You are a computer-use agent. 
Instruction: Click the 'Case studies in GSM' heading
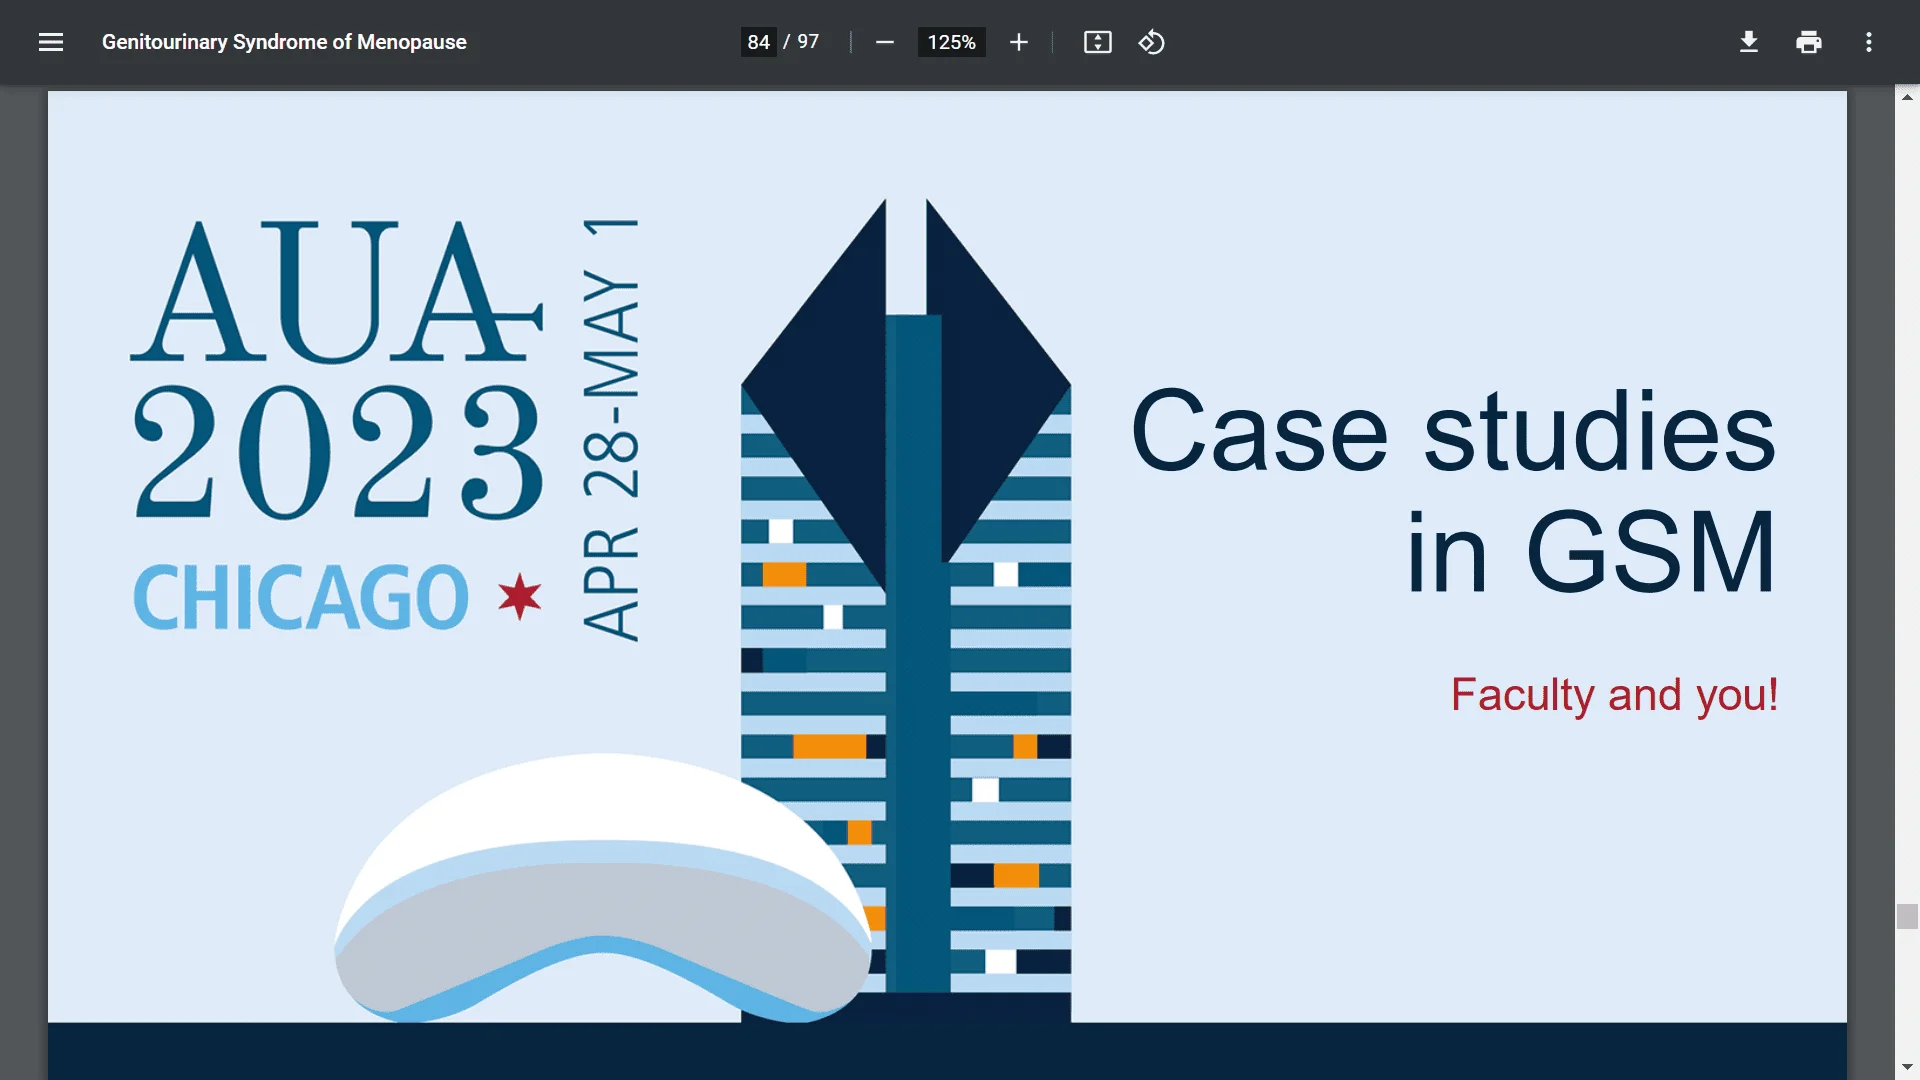(1453, 490)
